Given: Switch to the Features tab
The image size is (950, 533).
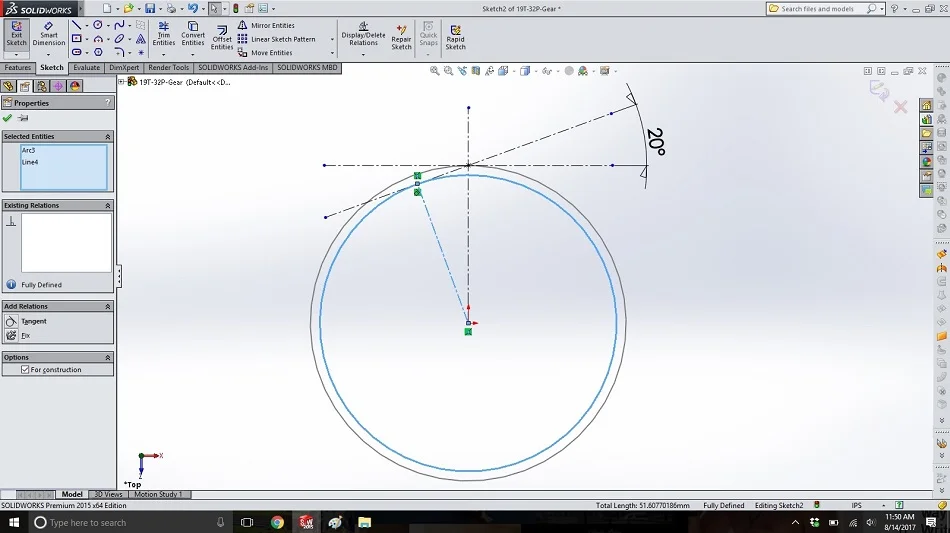Looking at the screenshot, I should click(18, 68).
